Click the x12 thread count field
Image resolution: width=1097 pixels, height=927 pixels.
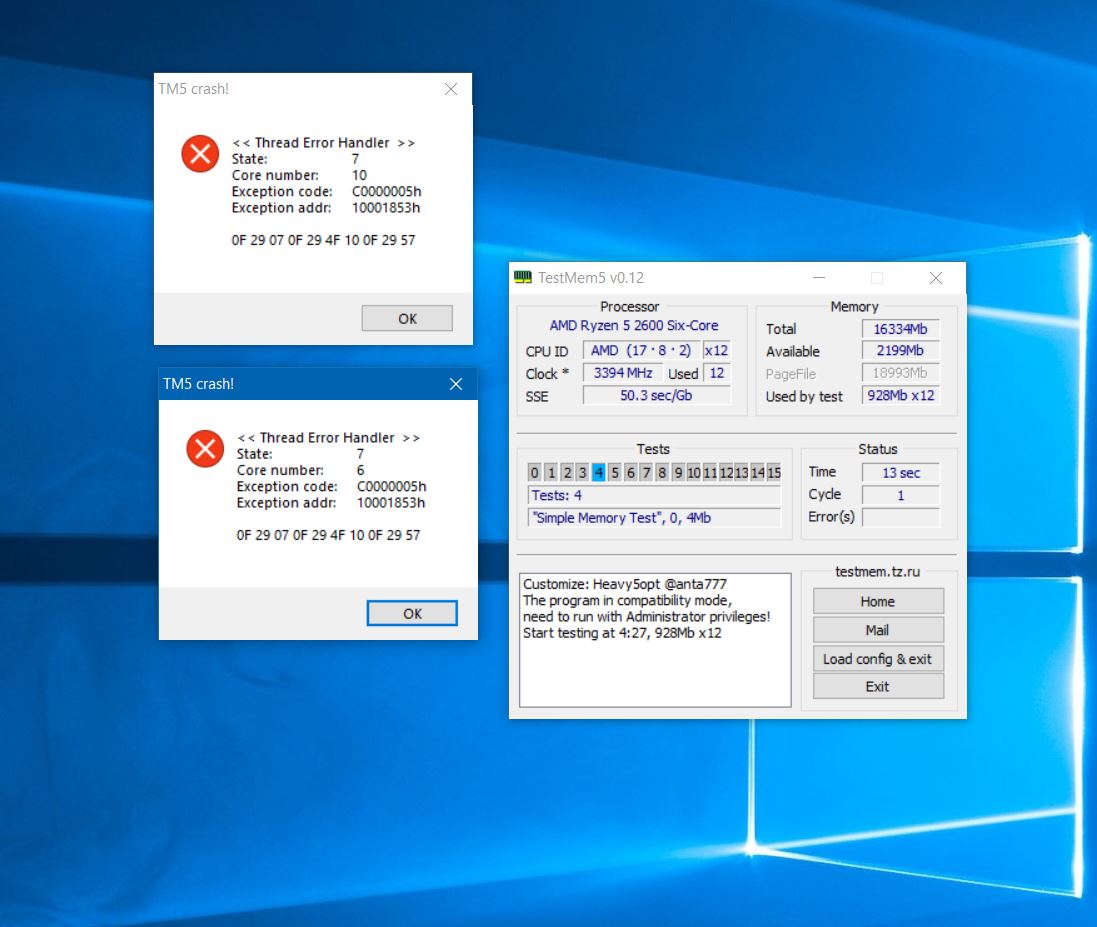coord(716,351)
